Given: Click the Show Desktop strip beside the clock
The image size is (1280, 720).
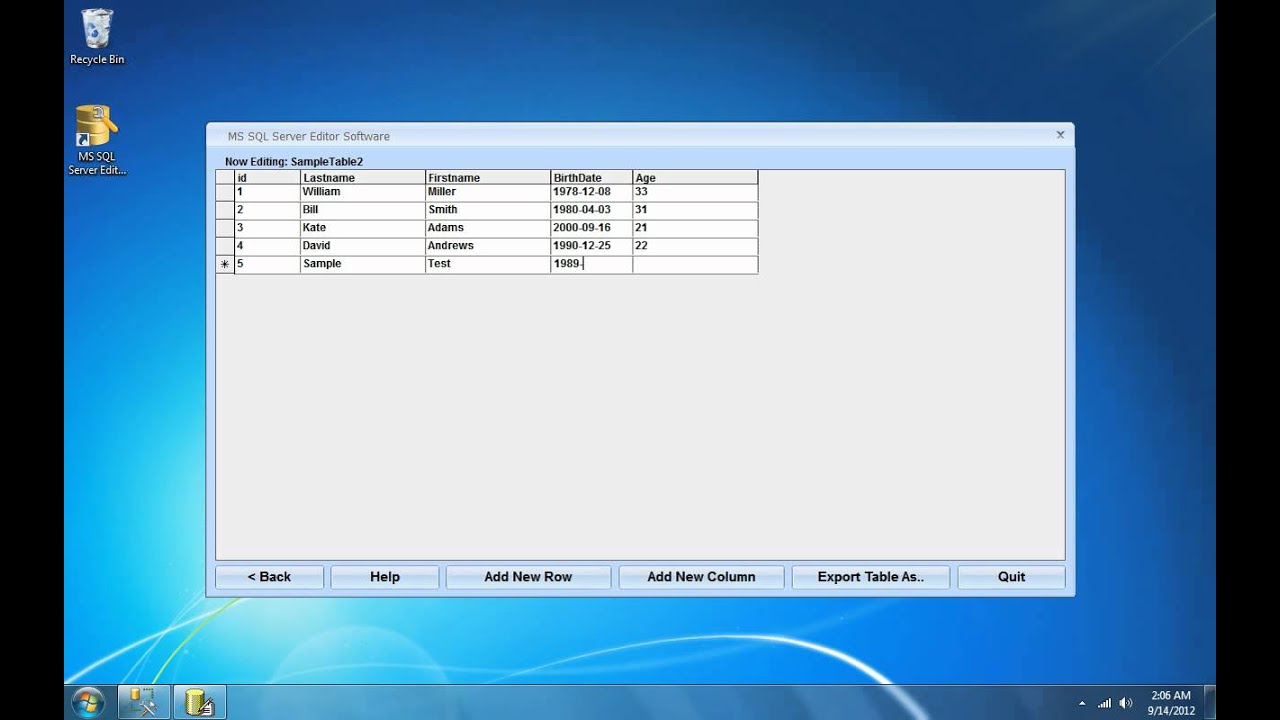Looking at the screenshot, I should click(x=1210, y=702).
